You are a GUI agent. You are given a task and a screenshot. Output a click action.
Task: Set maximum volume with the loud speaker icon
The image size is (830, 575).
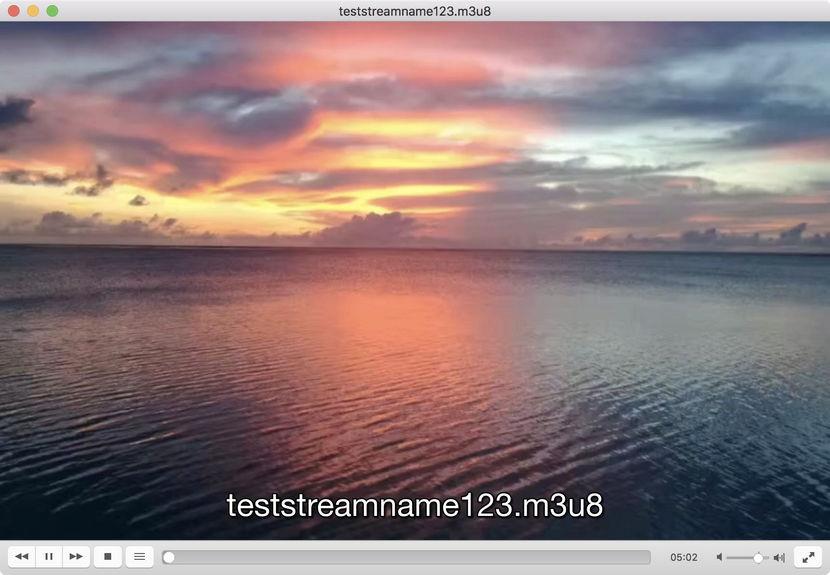pos(779,558)
